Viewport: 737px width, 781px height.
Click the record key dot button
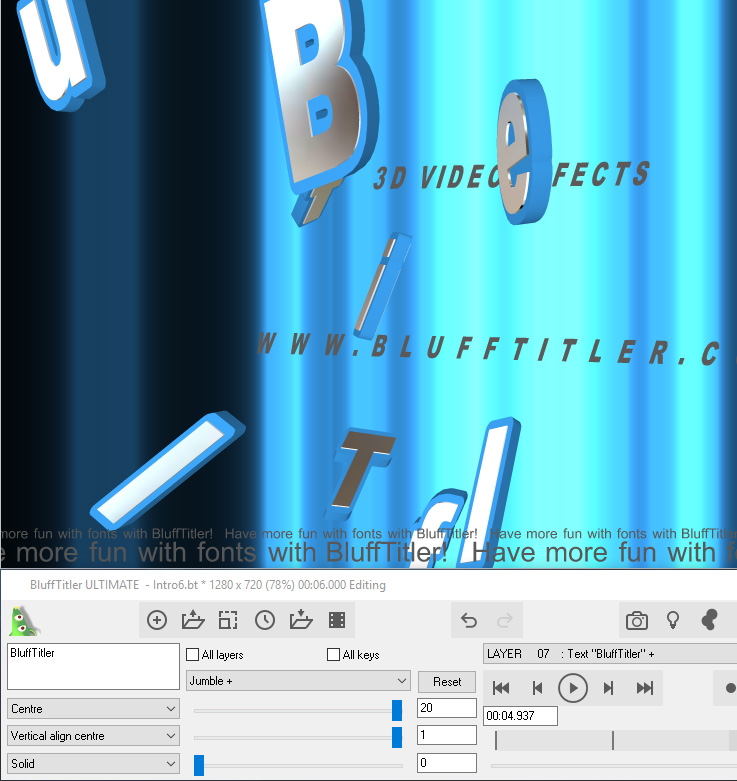[731, 688]
